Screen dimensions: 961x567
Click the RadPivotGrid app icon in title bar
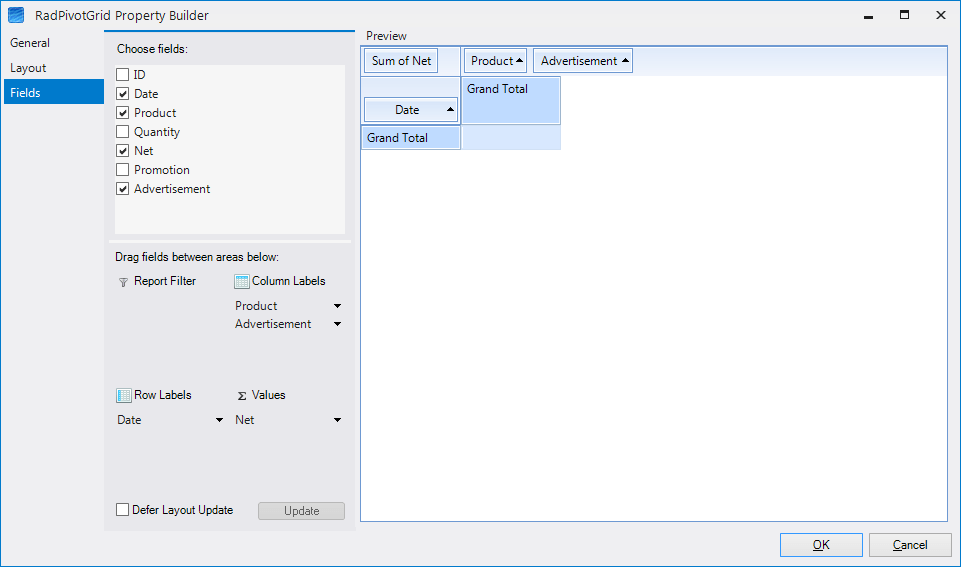(x=16, y=15)
